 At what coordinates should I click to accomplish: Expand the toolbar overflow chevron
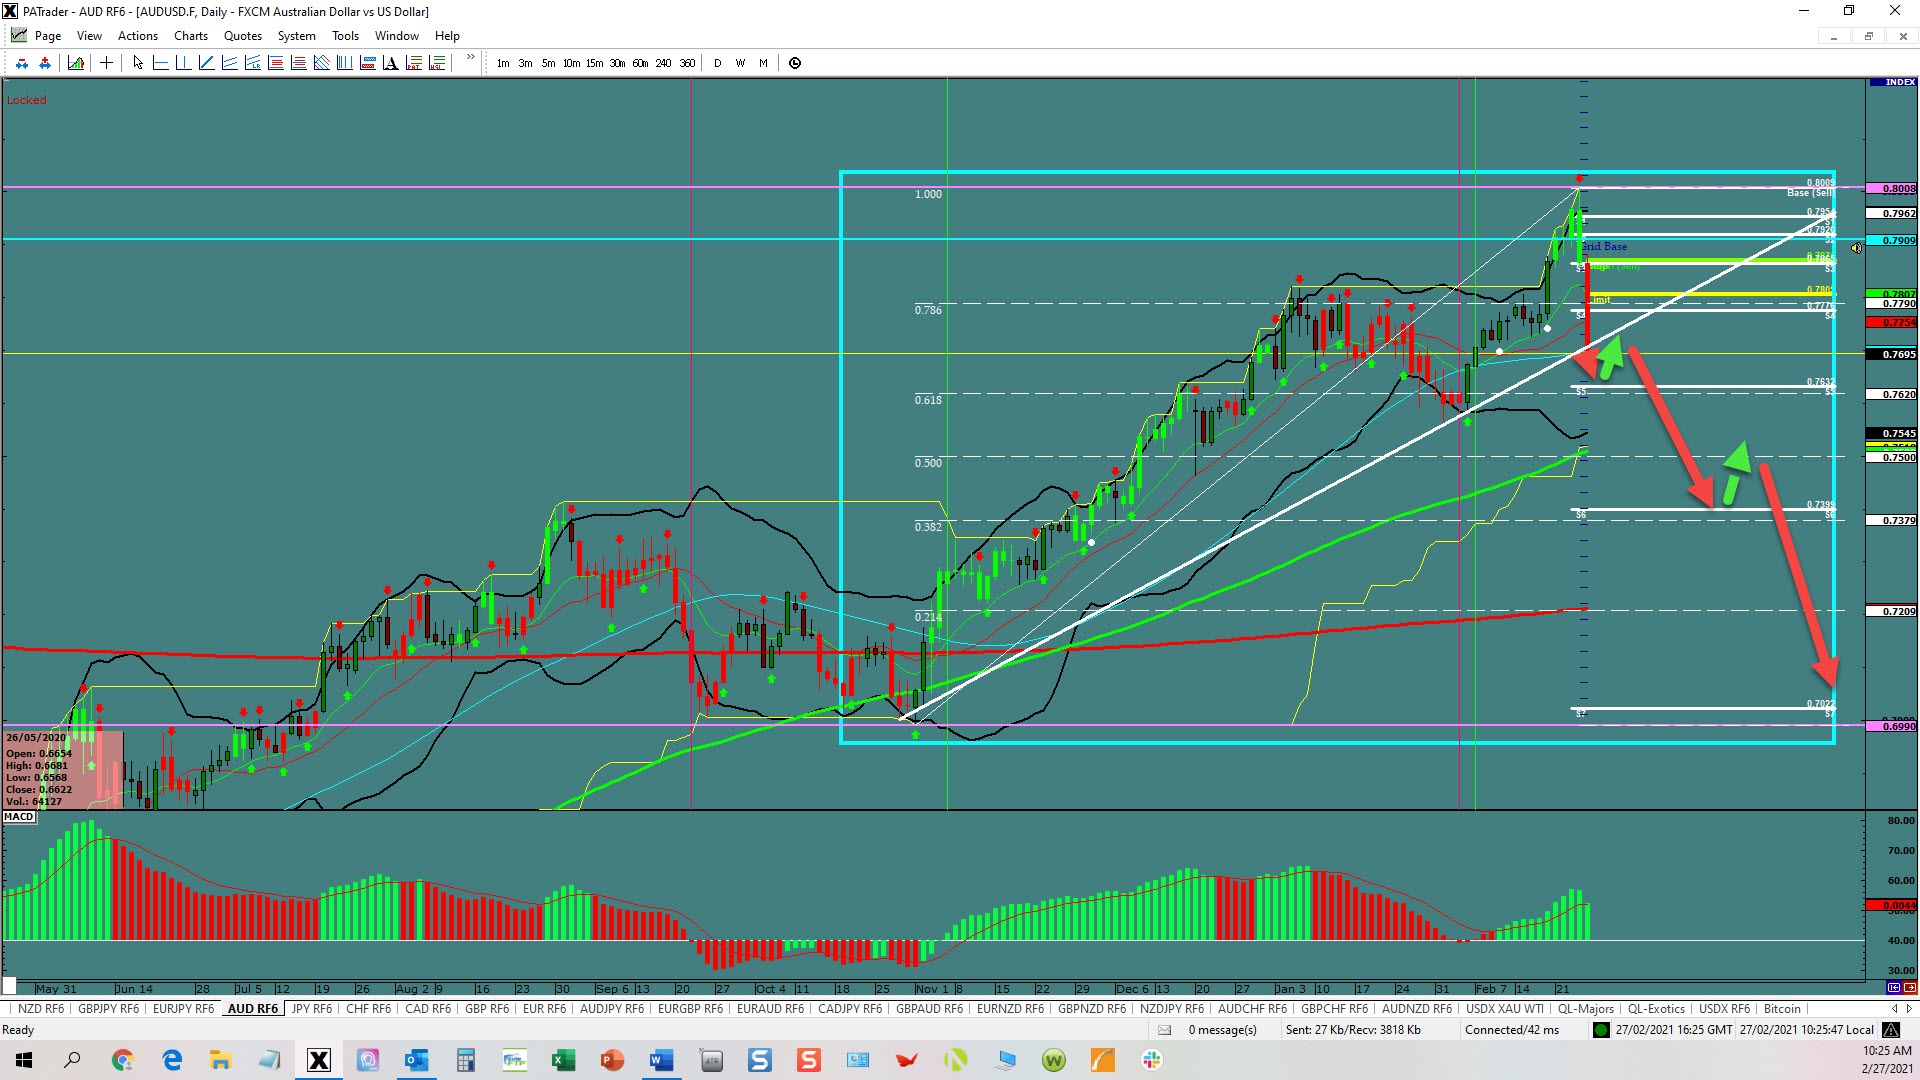coord(470,59)
